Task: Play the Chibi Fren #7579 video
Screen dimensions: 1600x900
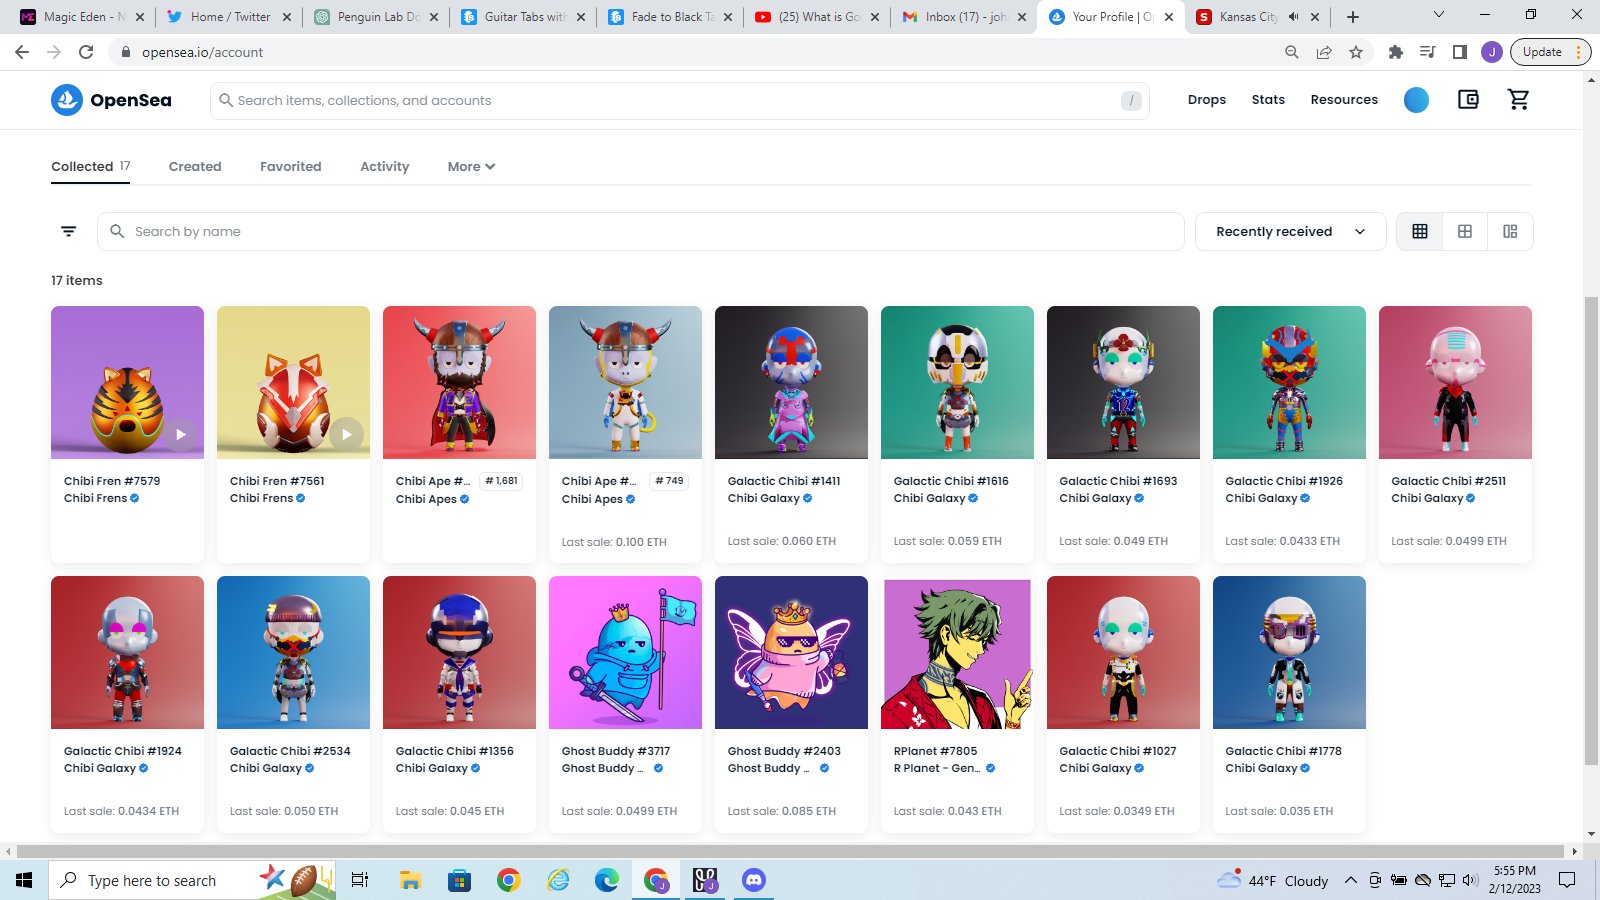Action: coord(181,434)
